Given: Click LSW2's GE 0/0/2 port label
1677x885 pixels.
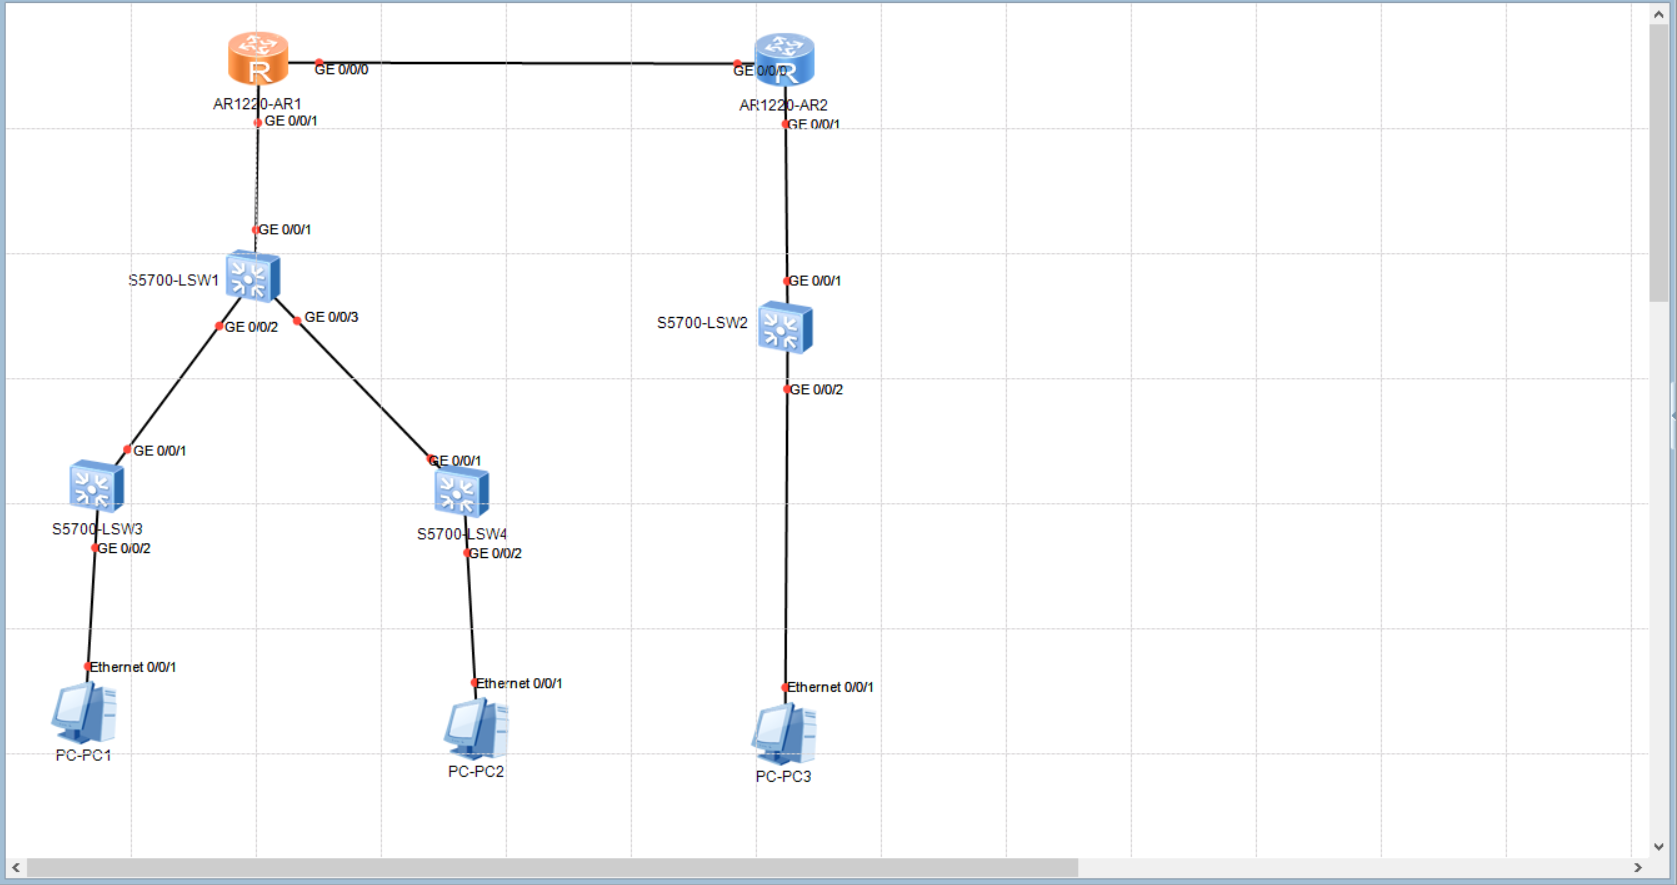Looking at the screenshot, I should tap(816, 389).
